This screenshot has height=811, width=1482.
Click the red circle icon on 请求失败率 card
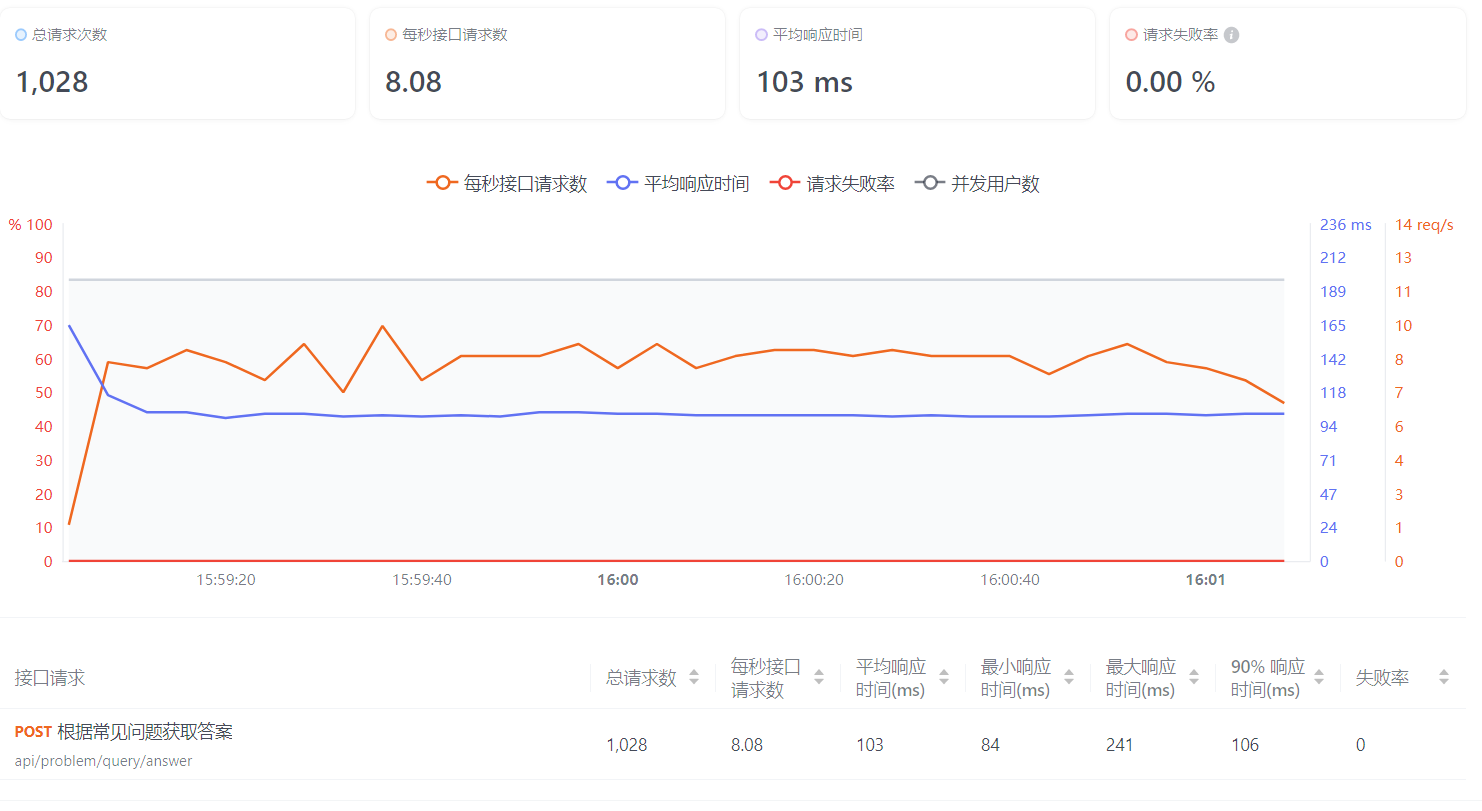pos(1131,35)
